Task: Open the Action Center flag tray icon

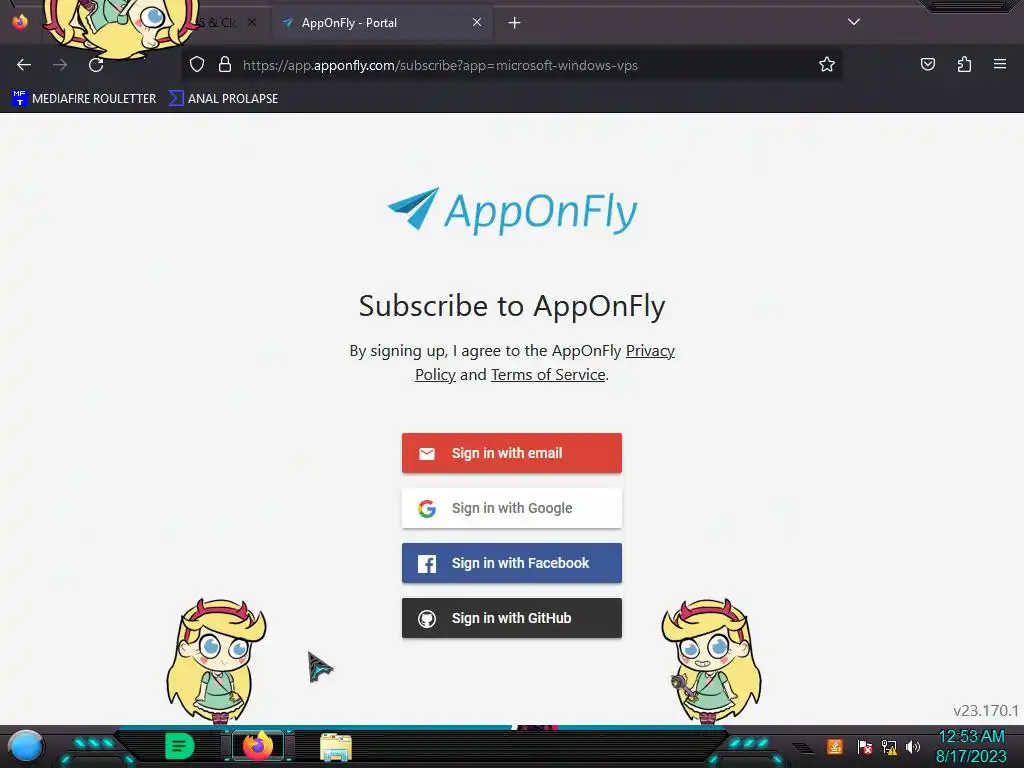Action: click(x=865, y=746)
